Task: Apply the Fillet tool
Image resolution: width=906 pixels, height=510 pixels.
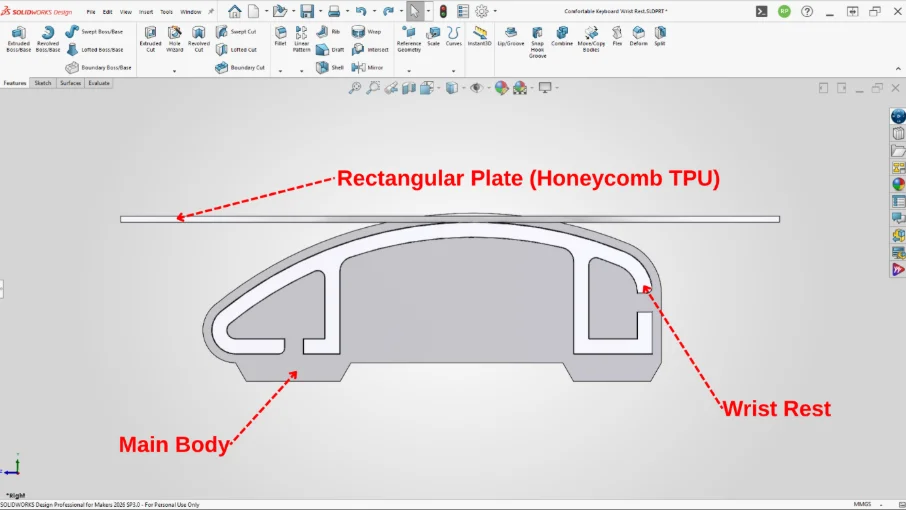Action: (280, 36)
